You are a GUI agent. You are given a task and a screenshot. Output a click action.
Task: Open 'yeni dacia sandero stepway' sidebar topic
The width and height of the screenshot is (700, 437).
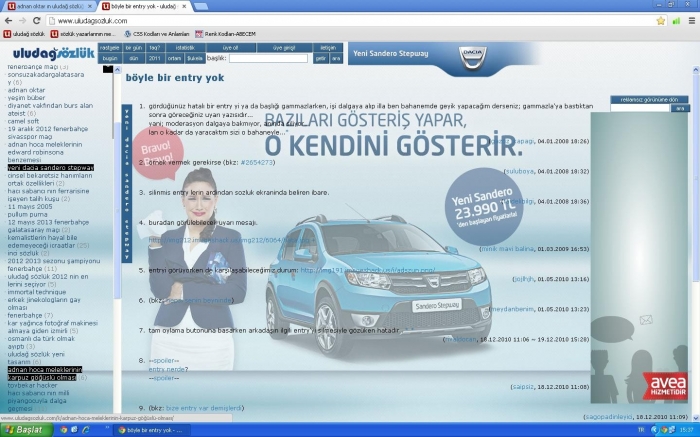pos(51,168)
